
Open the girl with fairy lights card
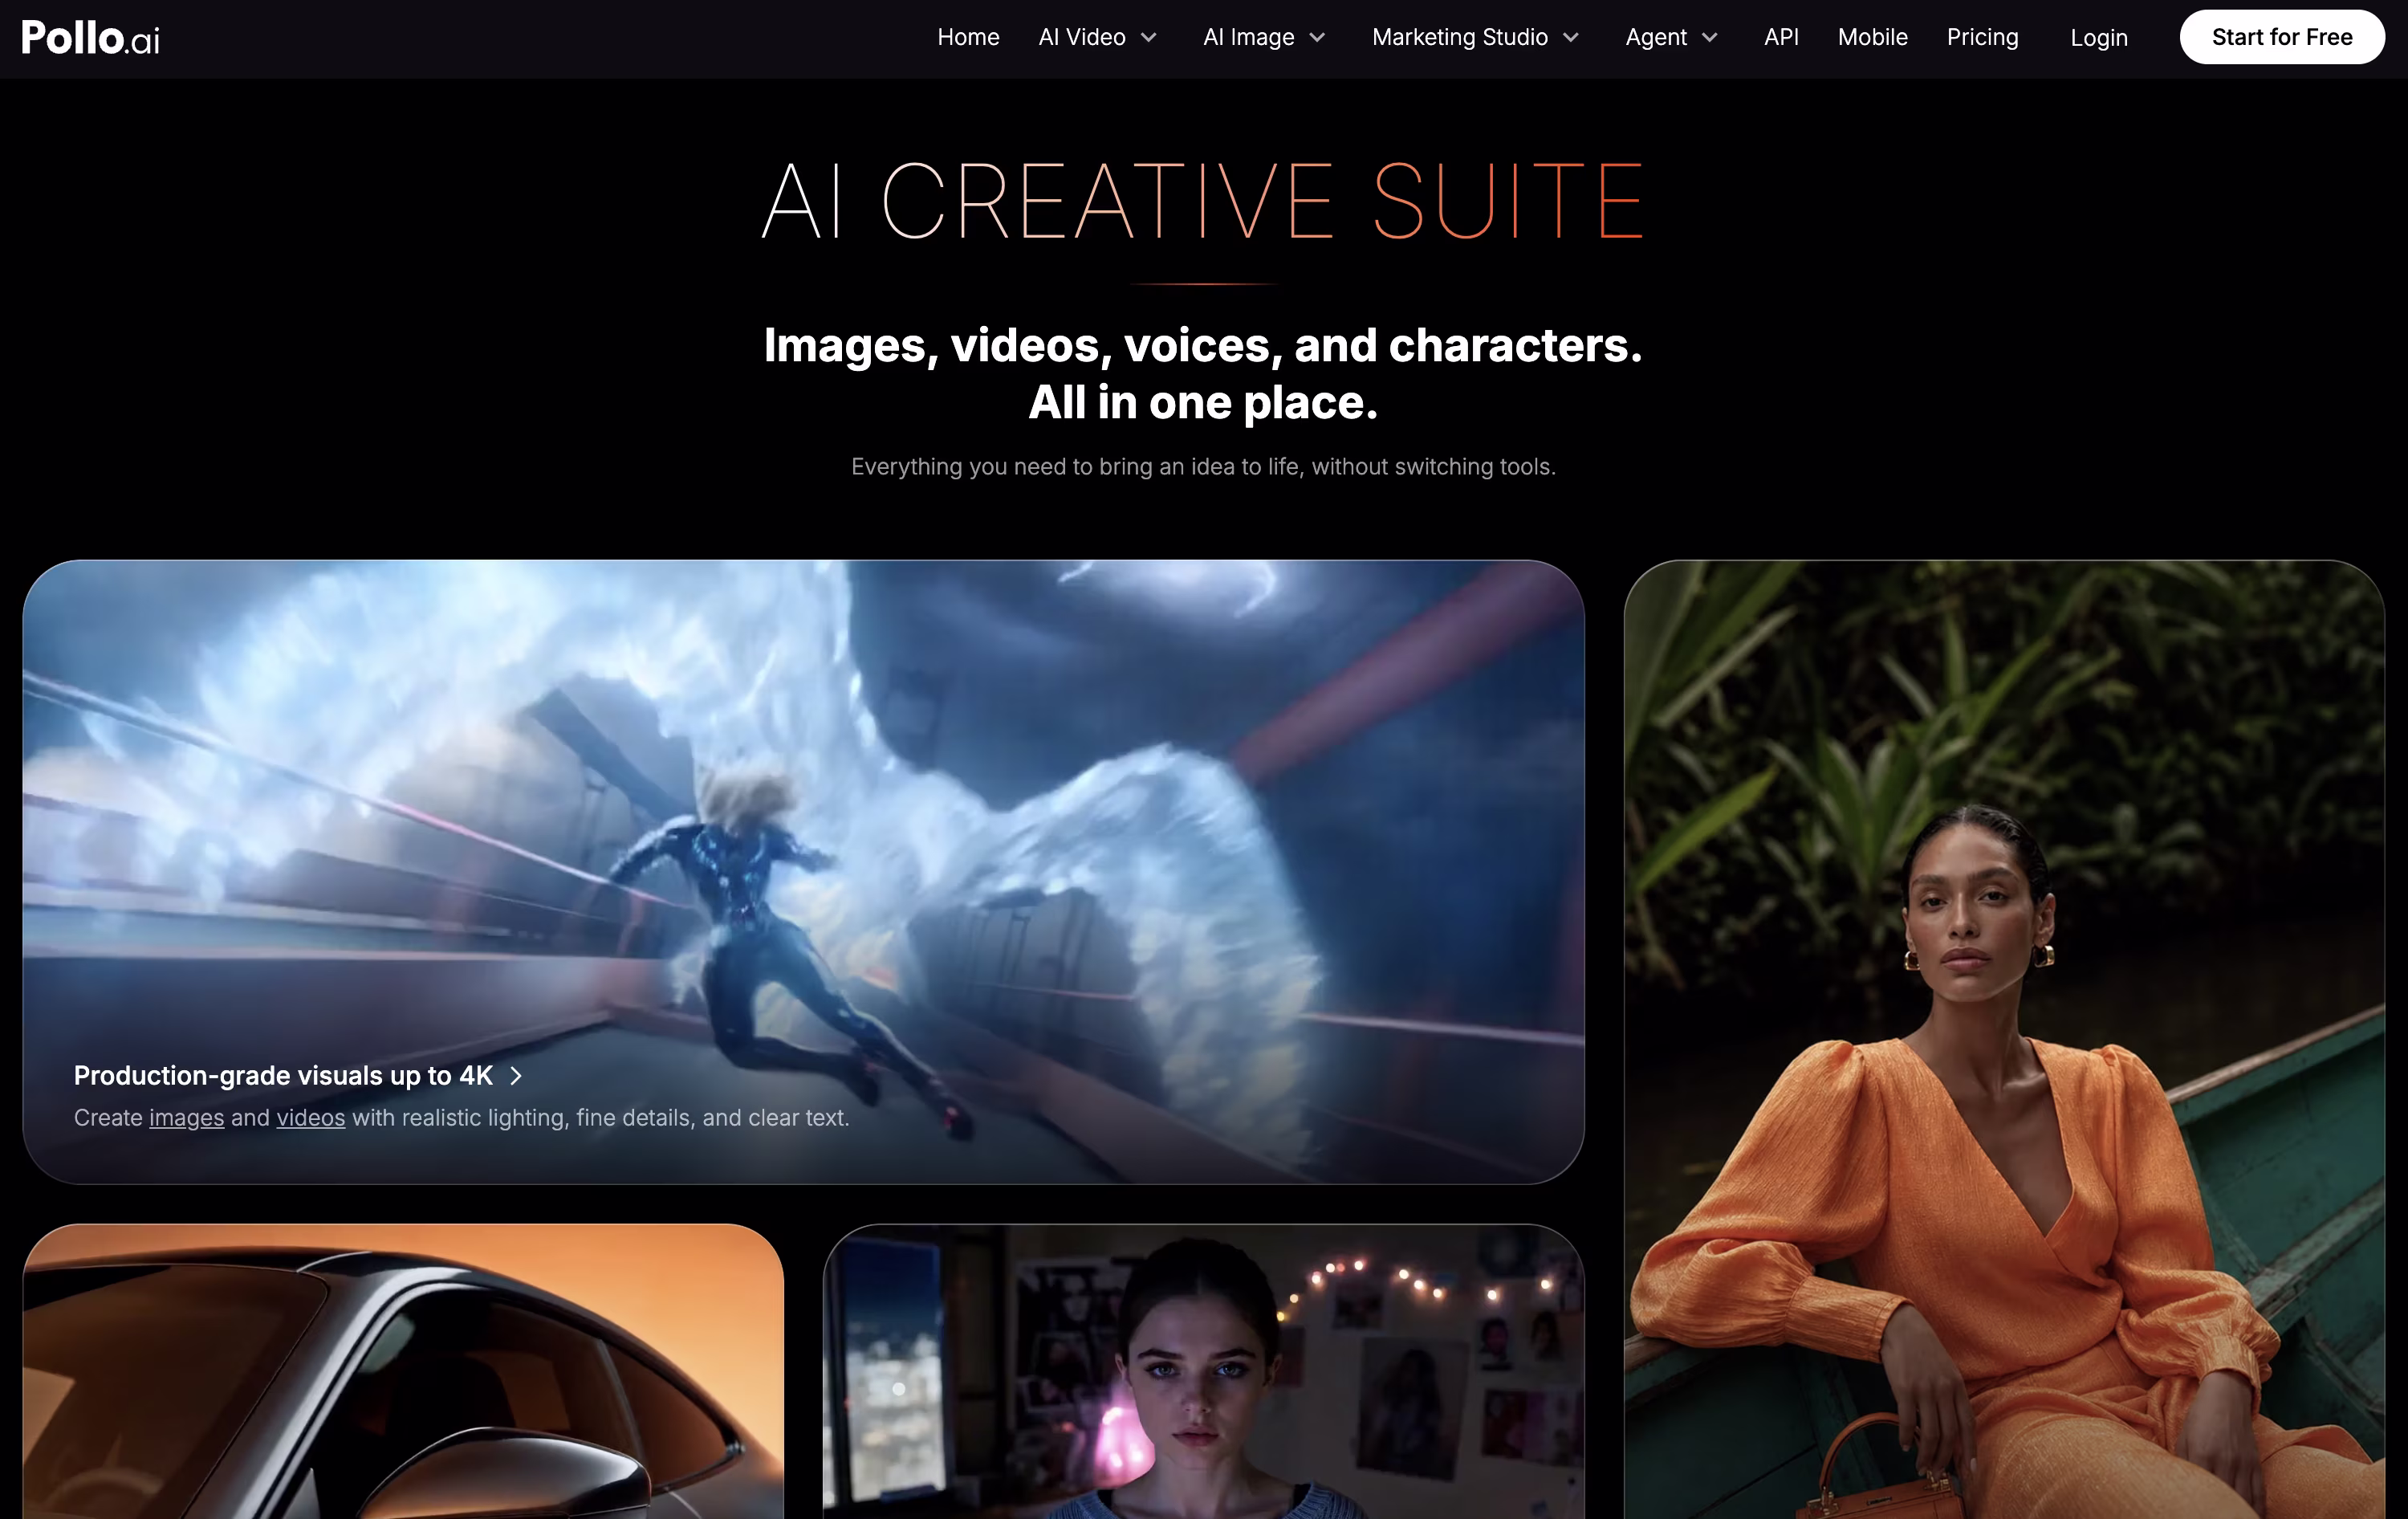[x=1203, y=1371]
